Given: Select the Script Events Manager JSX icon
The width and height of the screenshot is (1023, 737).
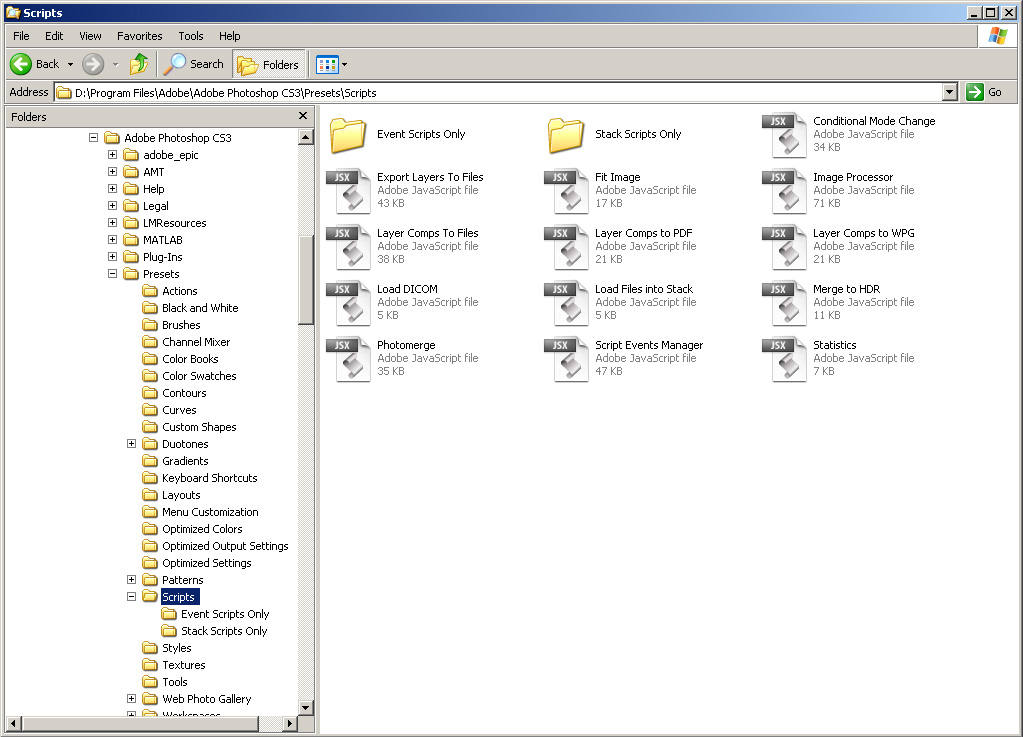Looking at the screenshot, I should point(567,359).
